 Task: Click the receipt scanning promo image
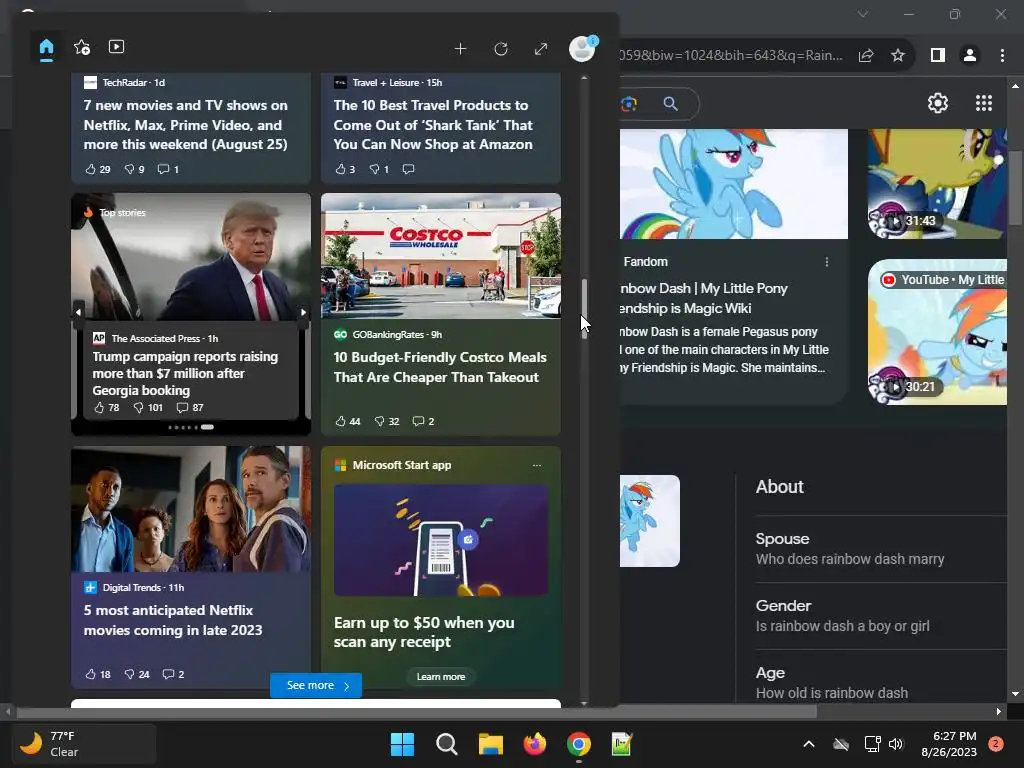coord(441,540)
